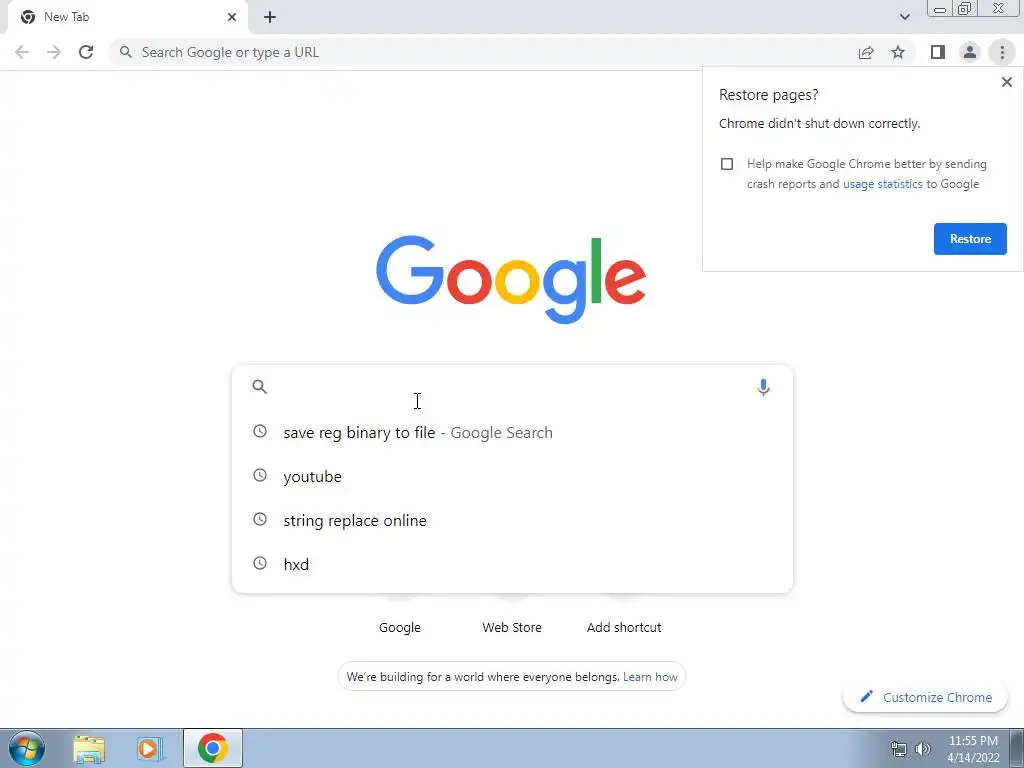Pick the 'hxd' search suggestion
This screenshot has height=768, width=1024.
(x=512, y=564)
